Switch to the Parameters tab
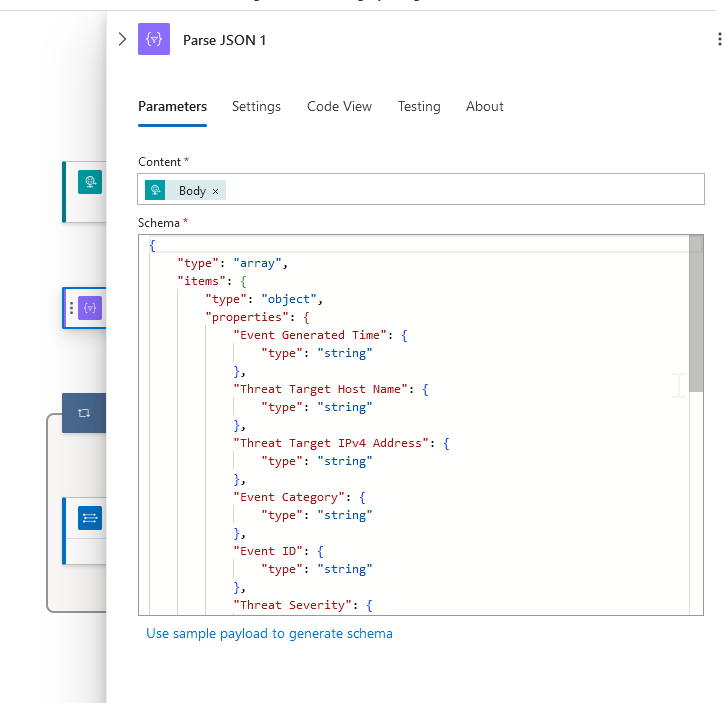This screenshot has width=726, height=703. tap(172, 107)
